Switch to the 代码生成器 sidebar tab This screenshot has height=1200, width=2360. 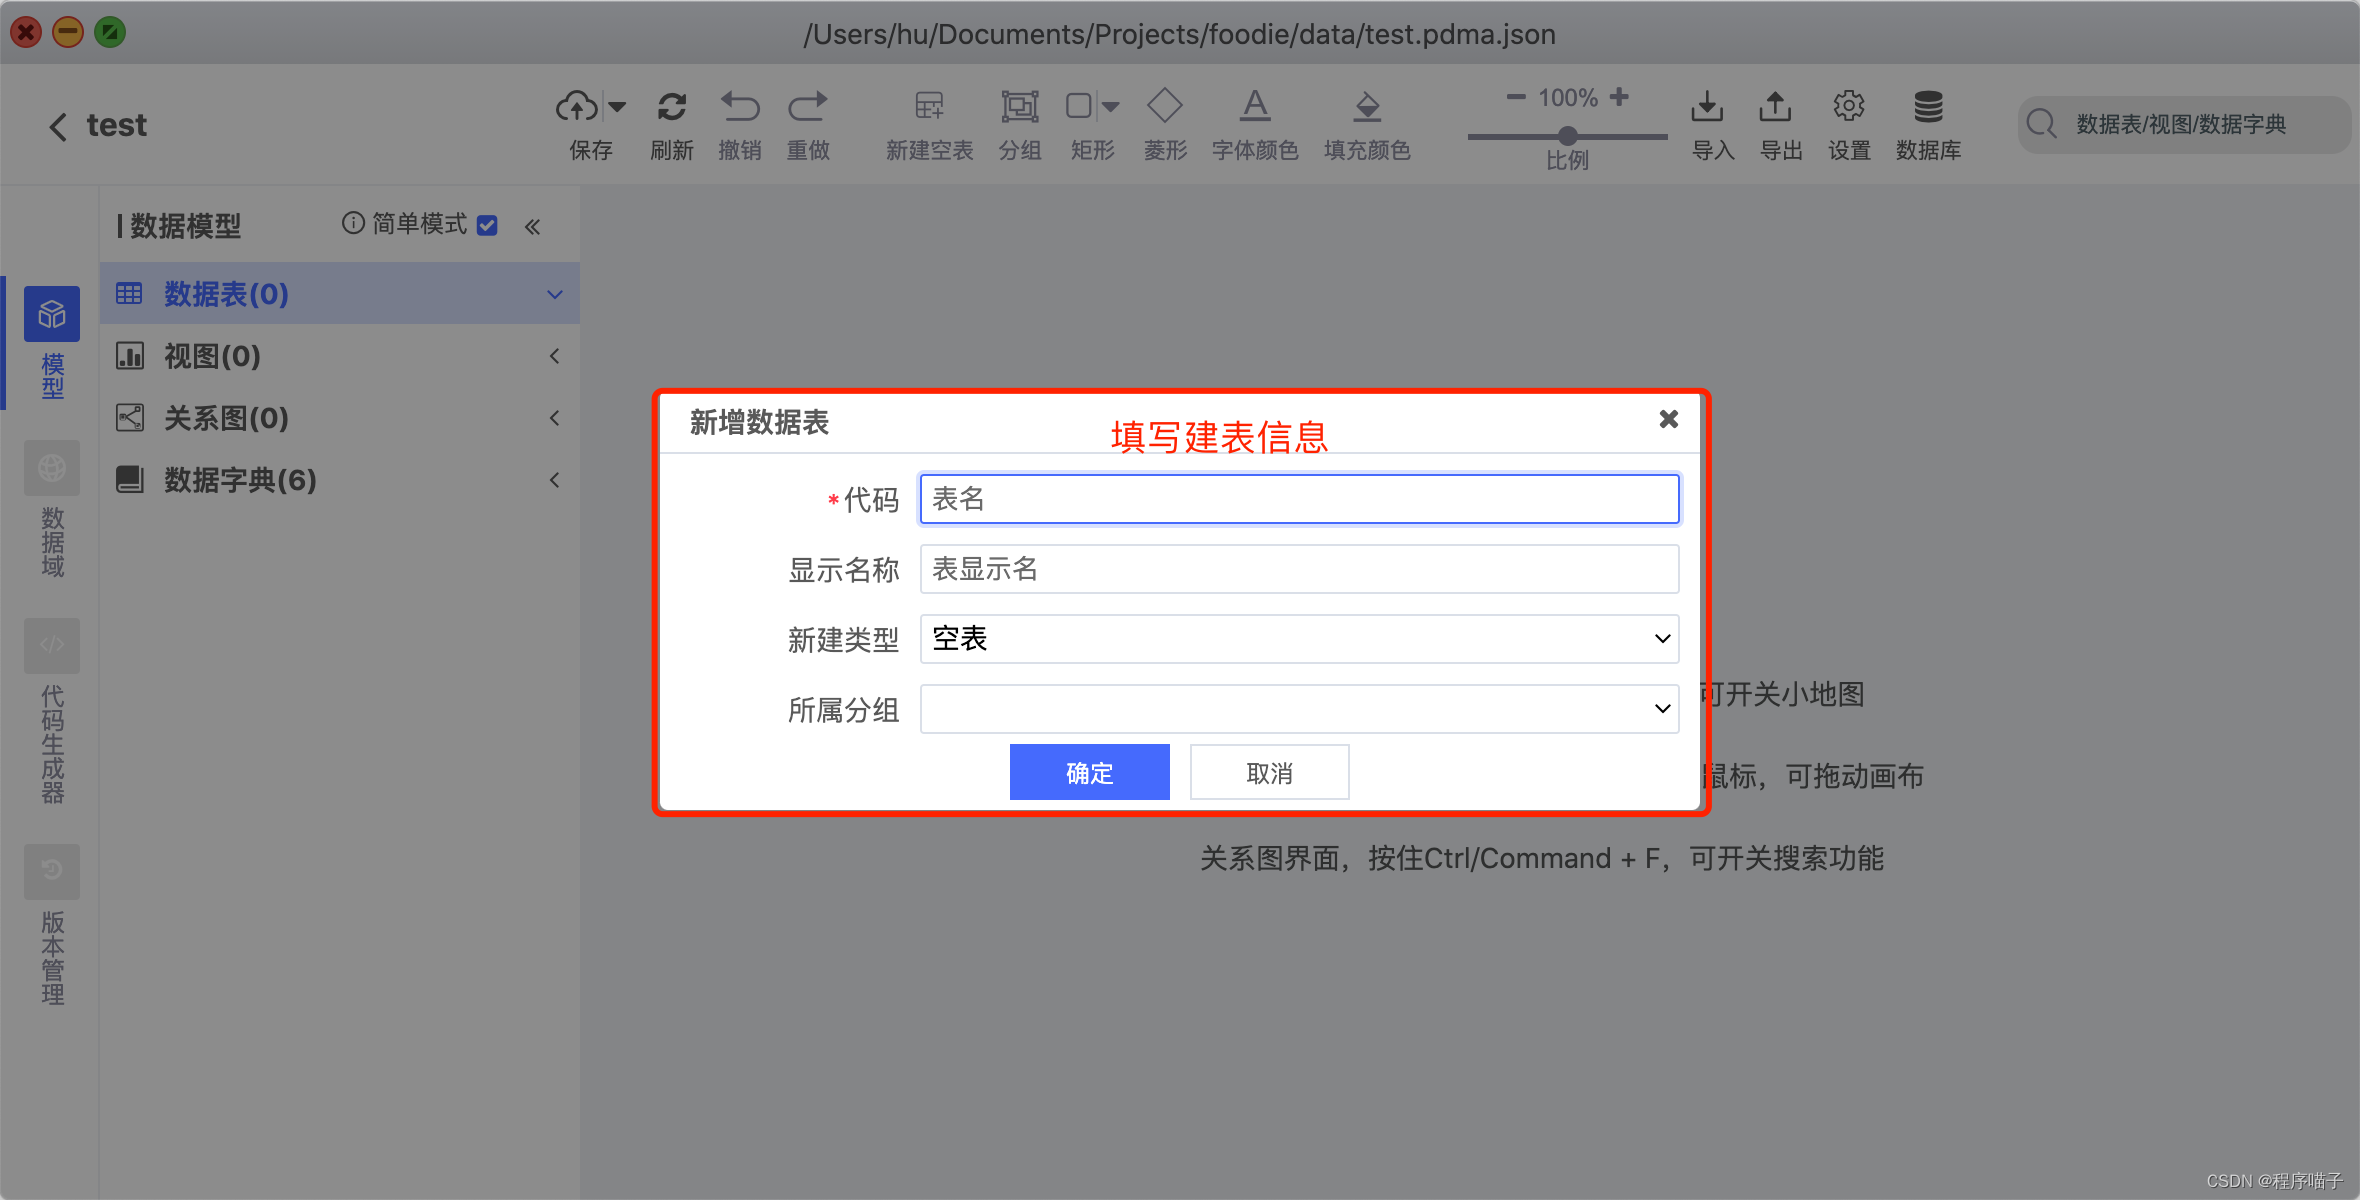tap(52, 712)
